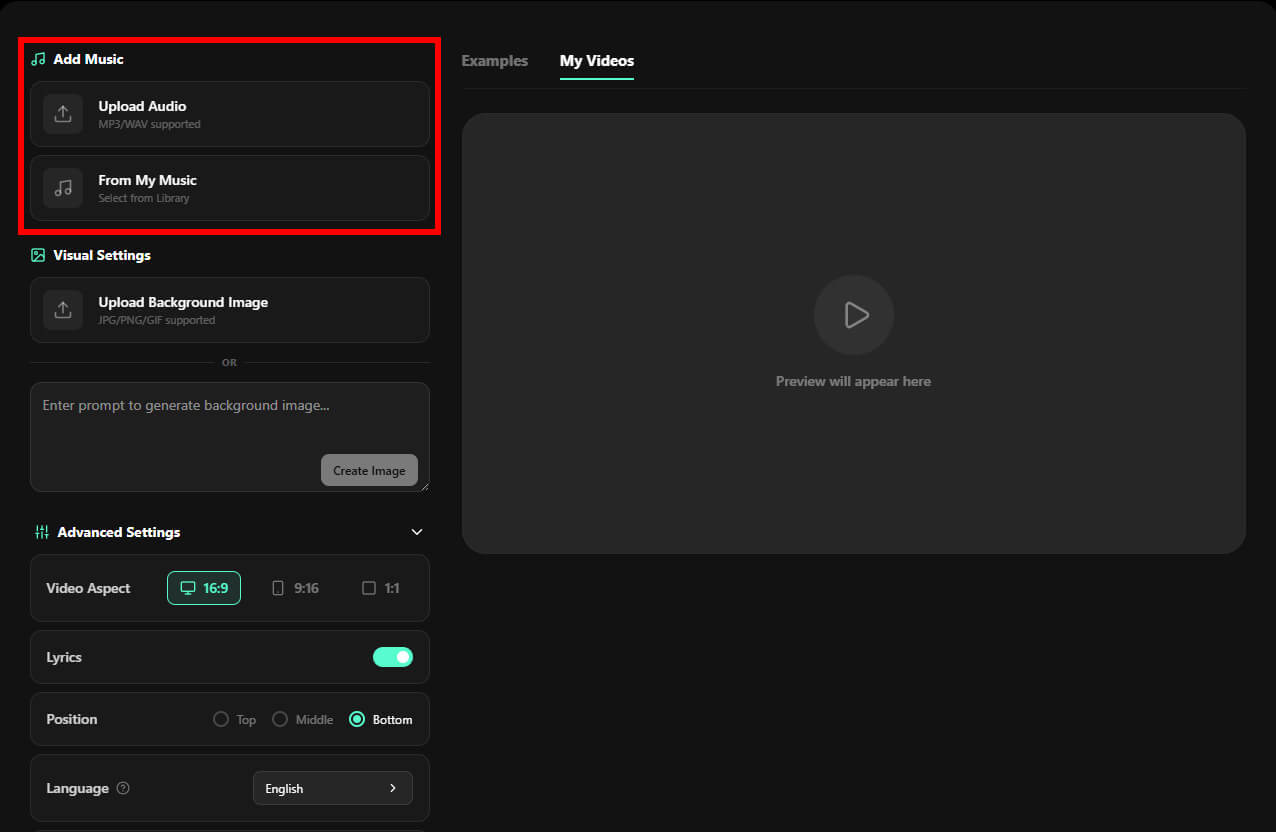Select the 1:1 video aspect
Viewport: 1276px width, 832px height.
(381, 588)
